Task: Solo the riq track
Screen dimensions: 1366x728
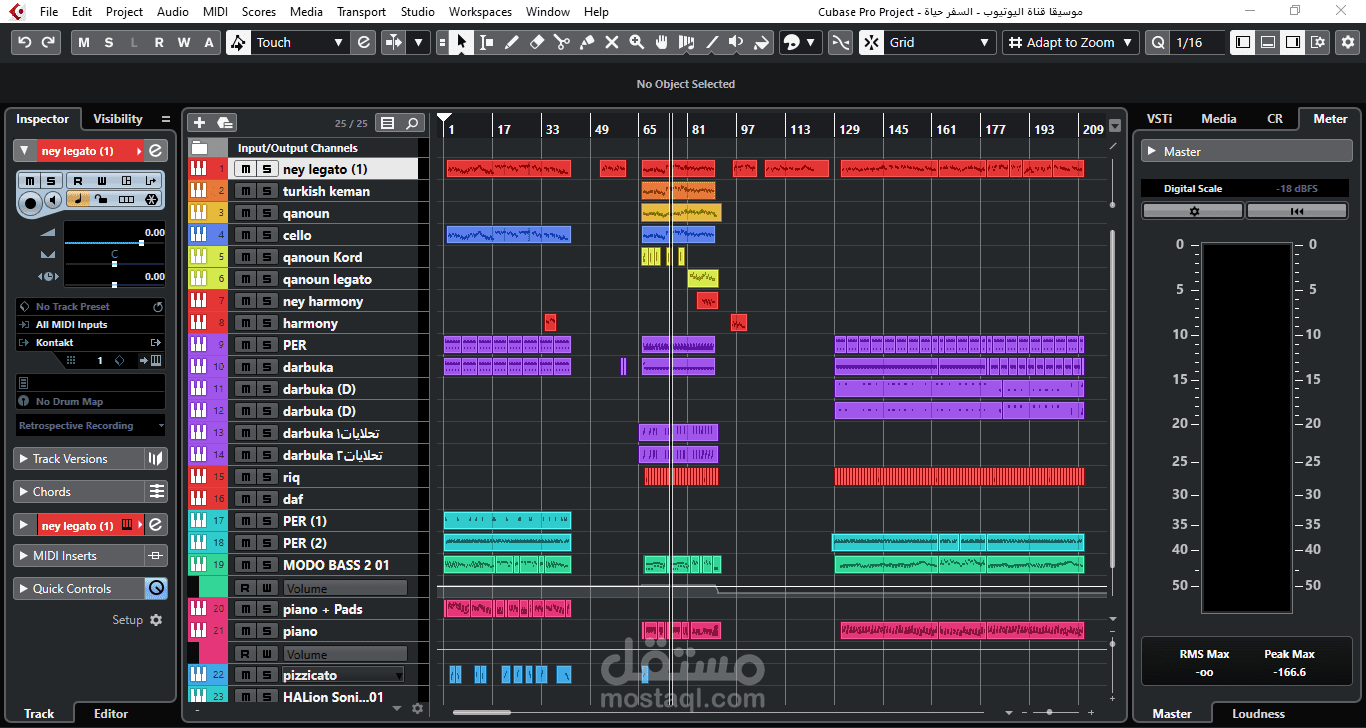Action: tap(267, 477)
